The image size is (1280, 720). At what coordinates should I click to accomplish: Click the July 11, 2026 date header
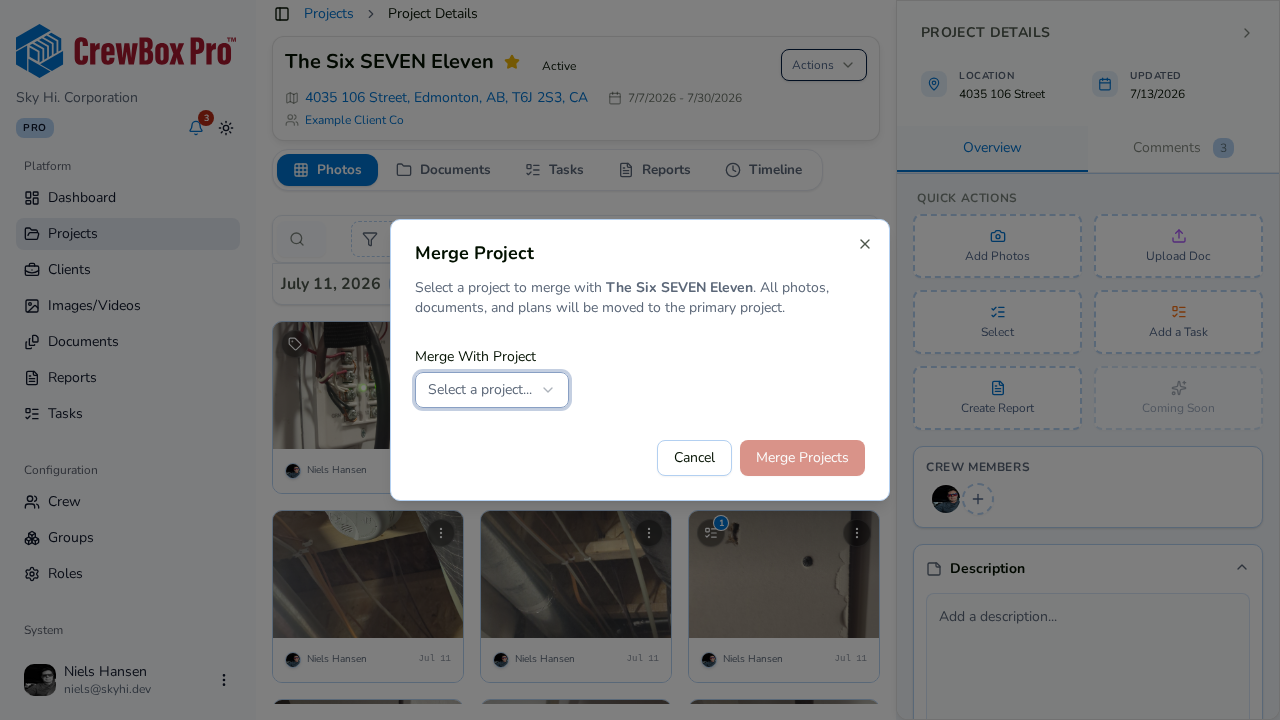pos(331,284)
